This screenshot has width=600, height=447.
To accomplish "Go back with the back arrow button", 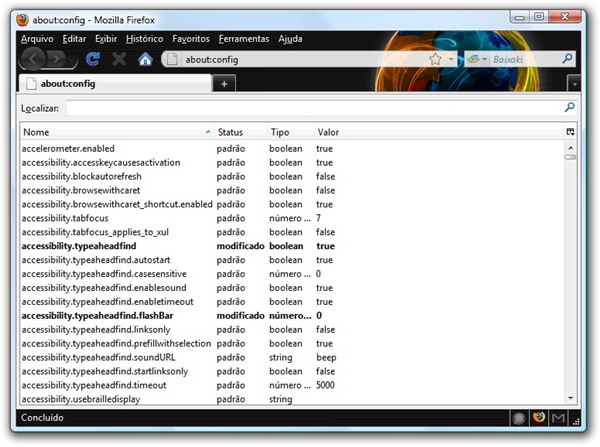I will click(33, 59).
